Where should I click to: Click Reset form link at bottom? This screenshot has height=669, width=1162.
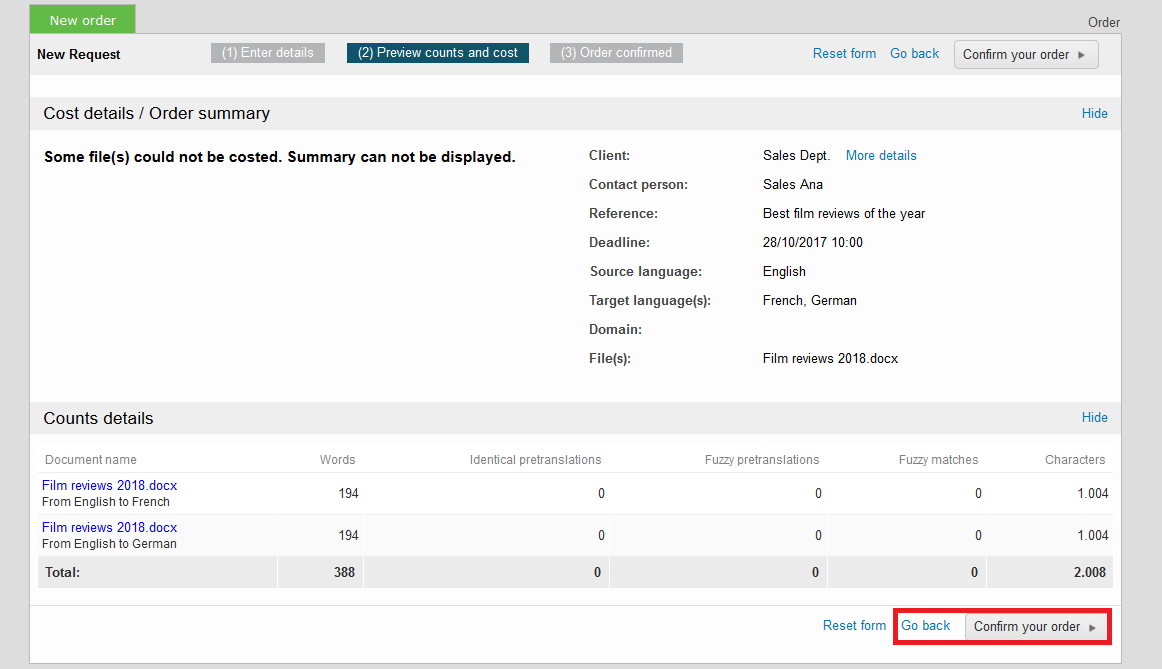click(854, 626)
